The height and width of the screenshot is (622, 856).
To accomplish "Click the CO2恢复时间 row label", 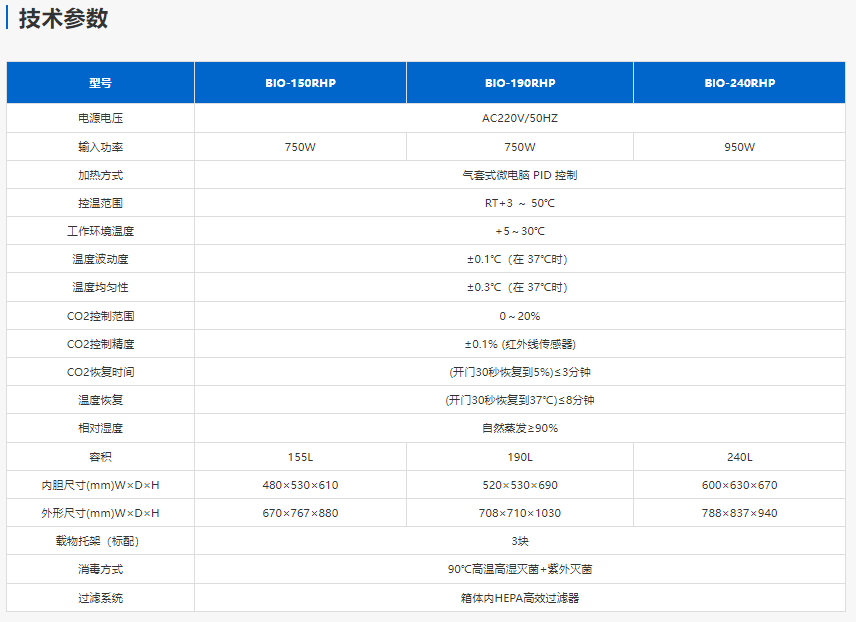I will click(100, 372).
